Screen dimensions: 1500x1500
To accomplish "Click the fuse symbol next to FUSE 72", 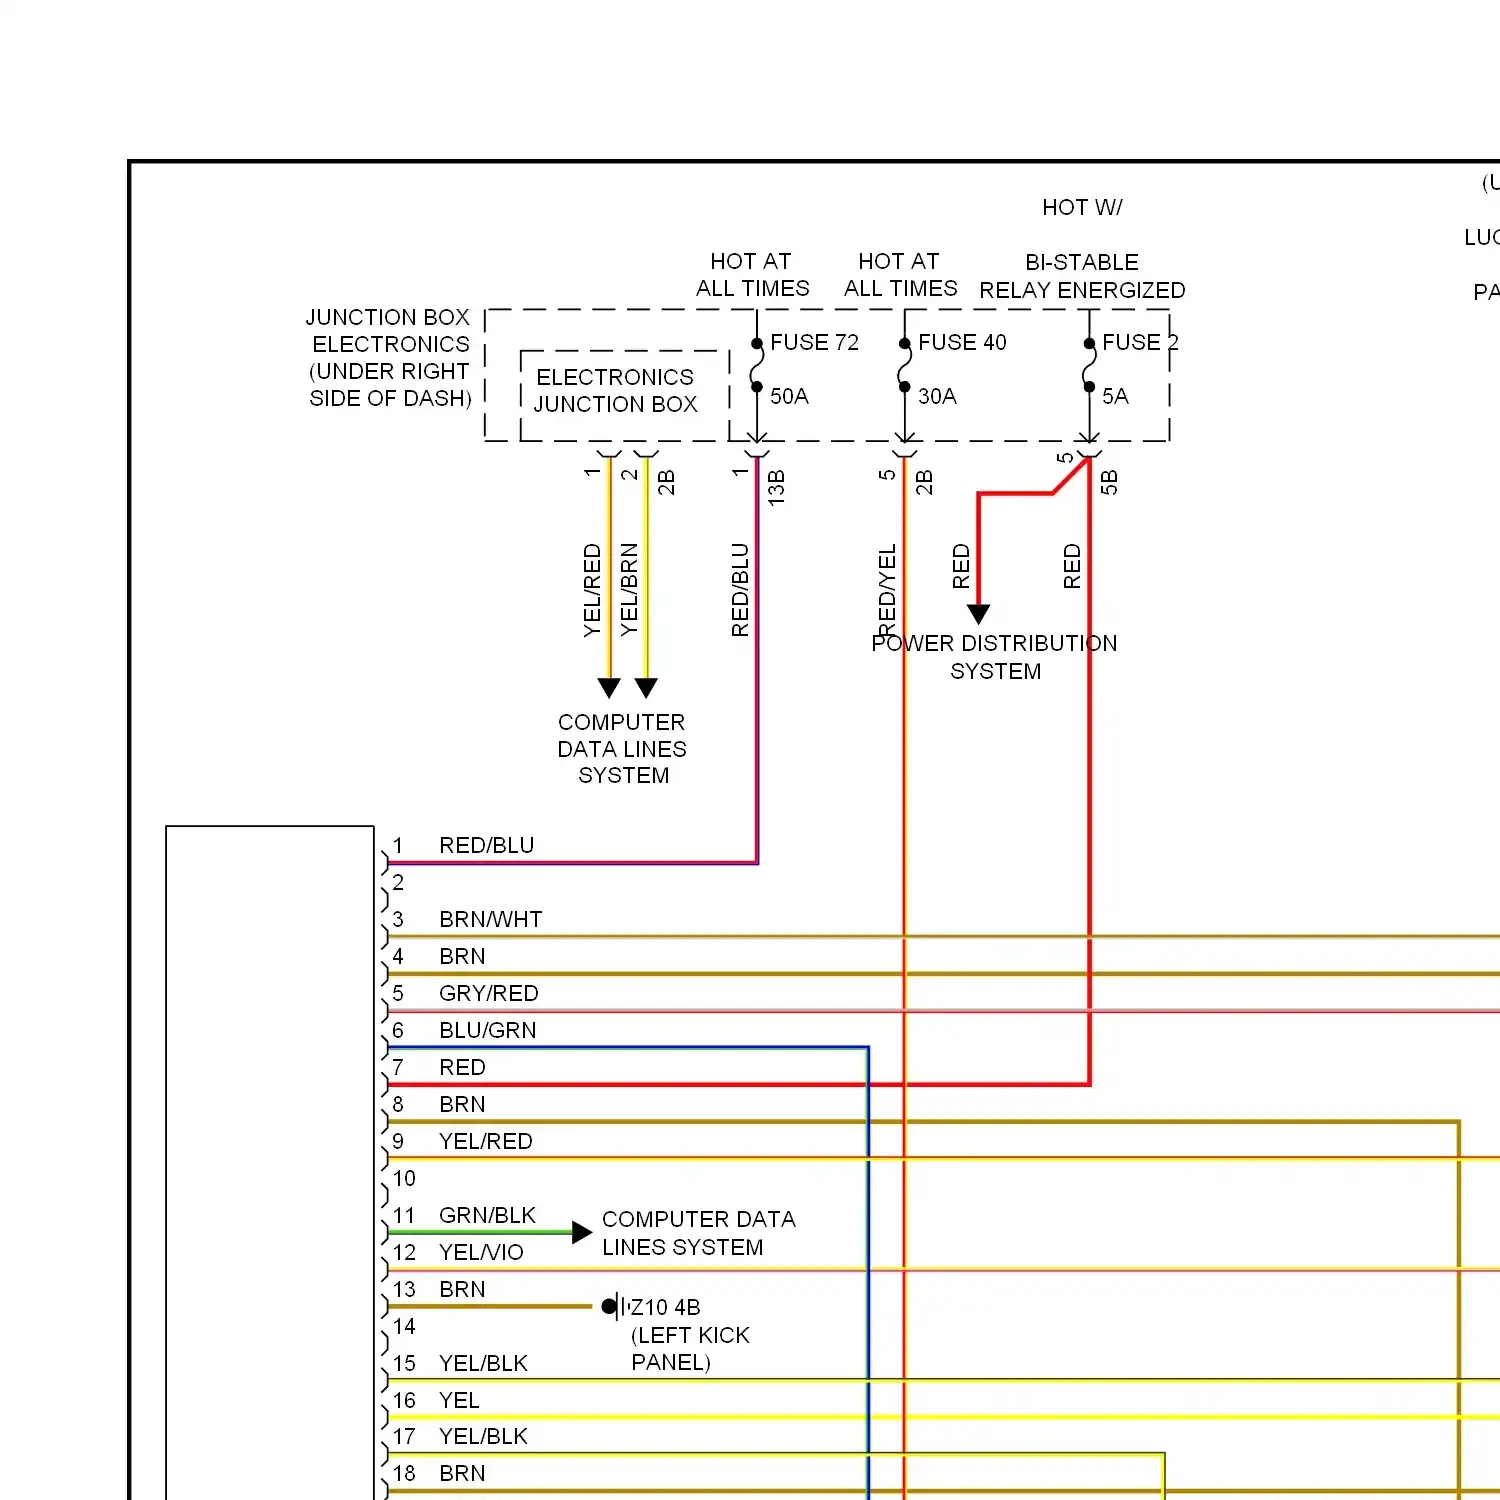I will [756, 365].
